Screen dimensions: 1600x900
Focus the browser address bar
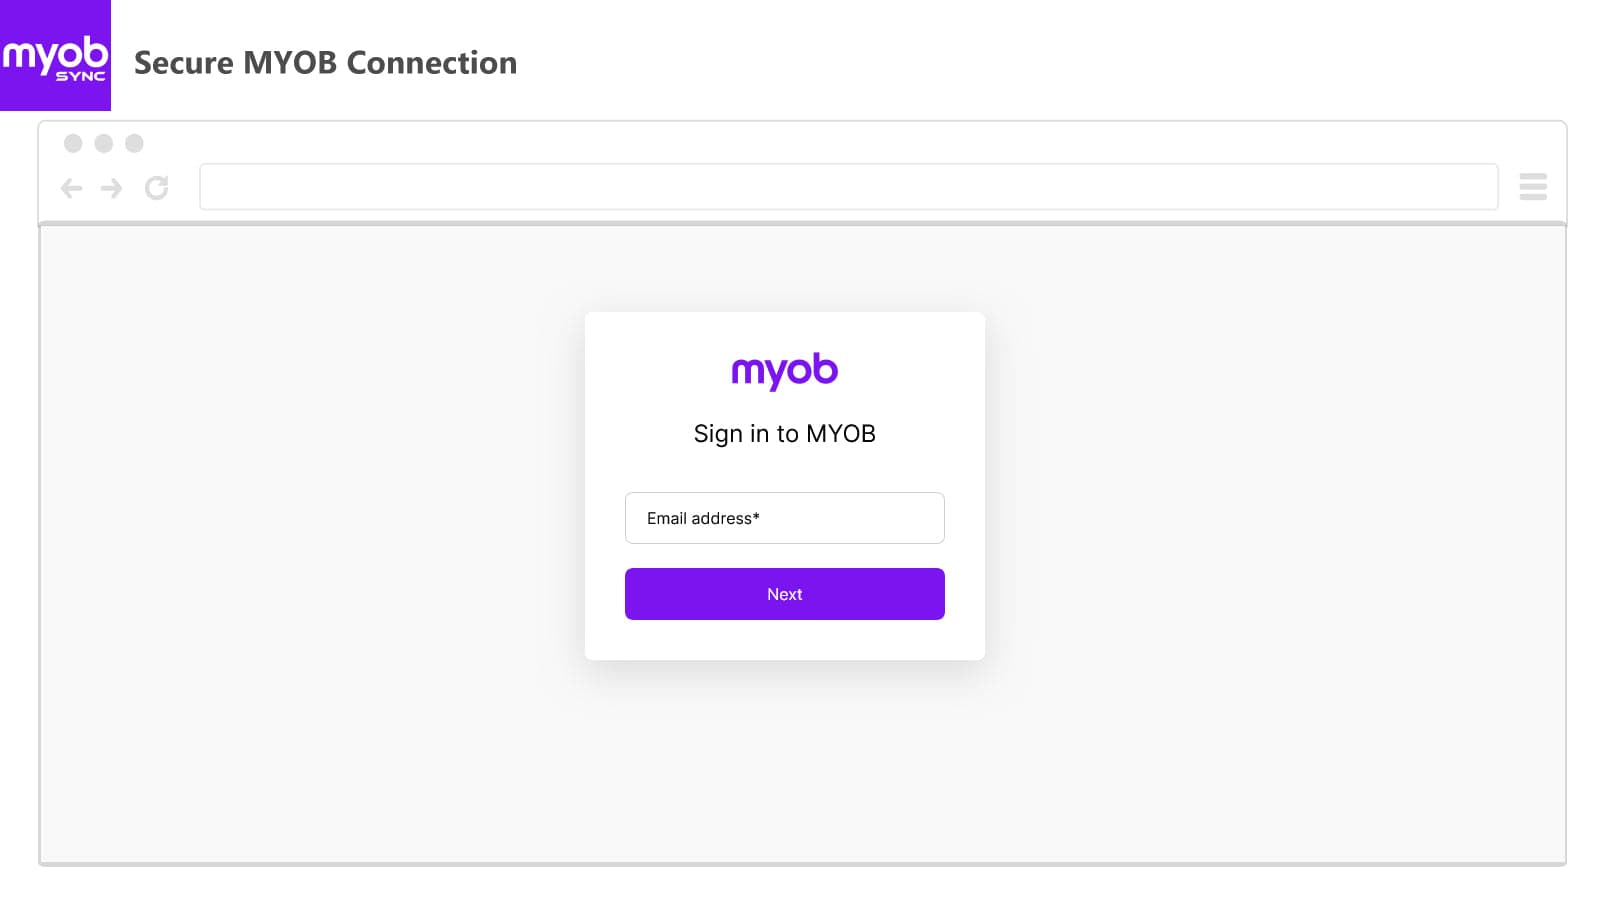coord(849,186)
